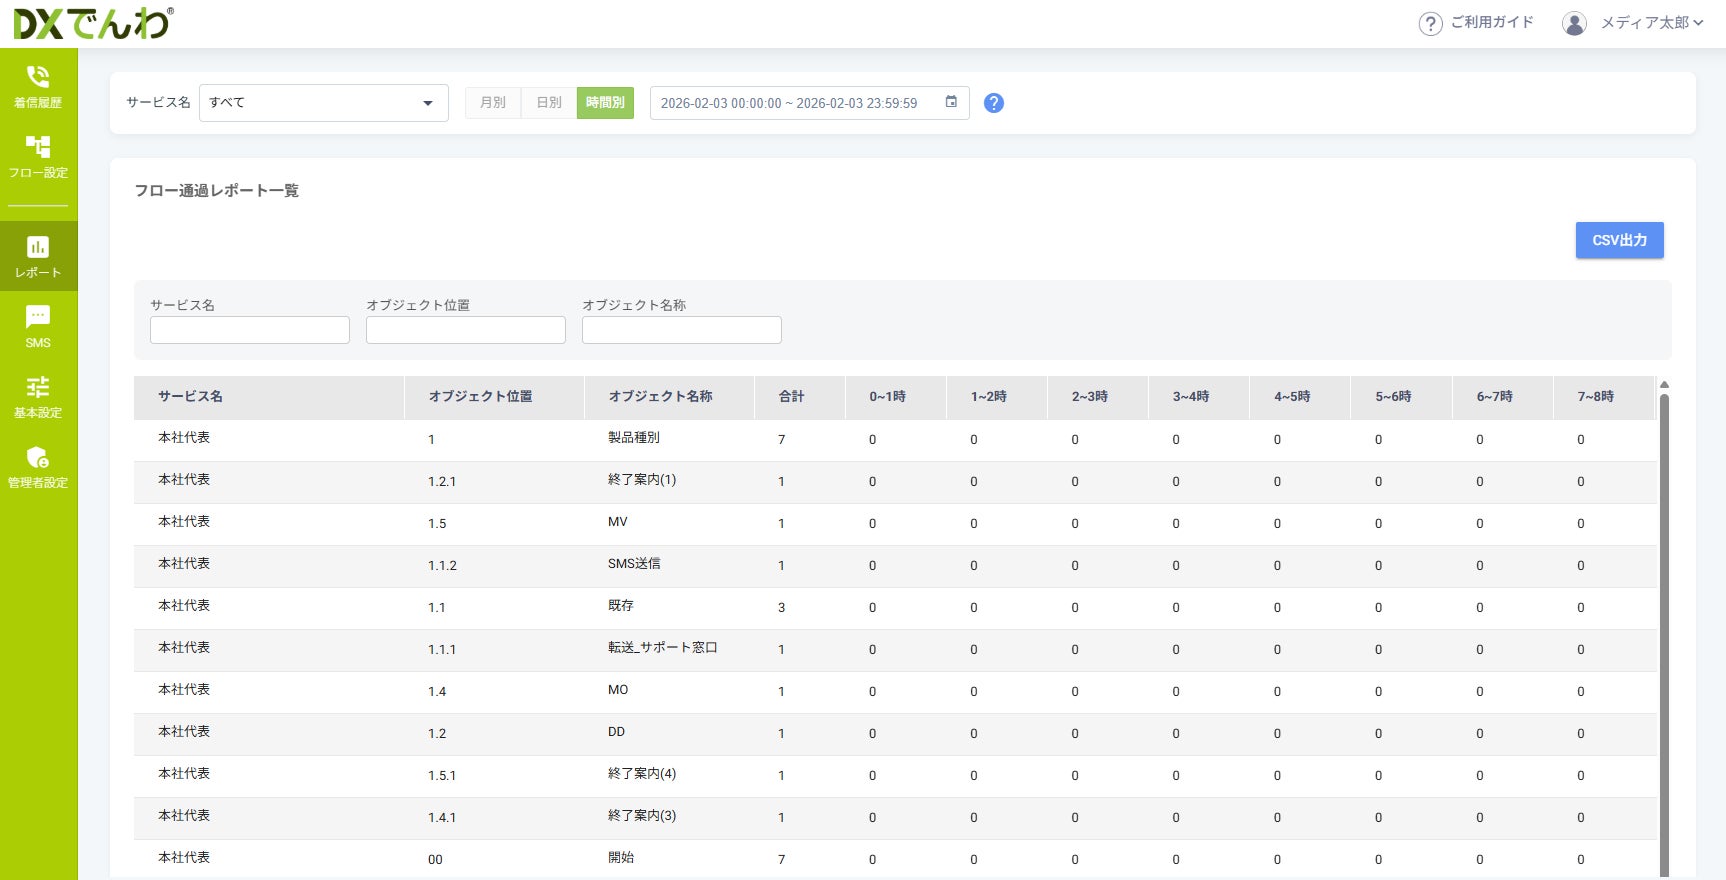Select the 製品種別 cell
The width and height of the screenshot is (1726, 880).
(634, 438)
